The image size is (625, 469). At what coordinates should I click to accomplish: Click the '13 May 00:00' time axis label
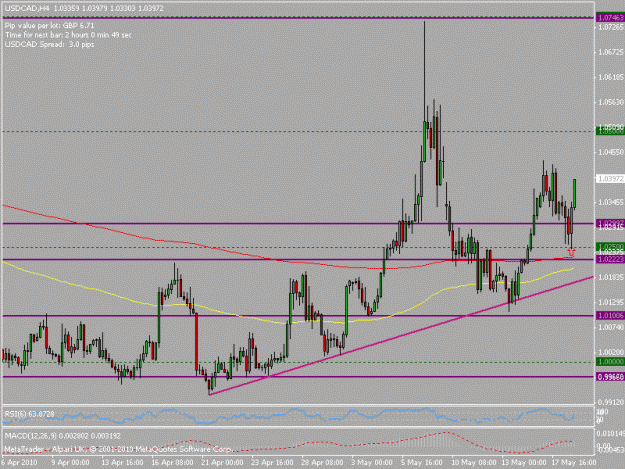(x=524, y=462)
